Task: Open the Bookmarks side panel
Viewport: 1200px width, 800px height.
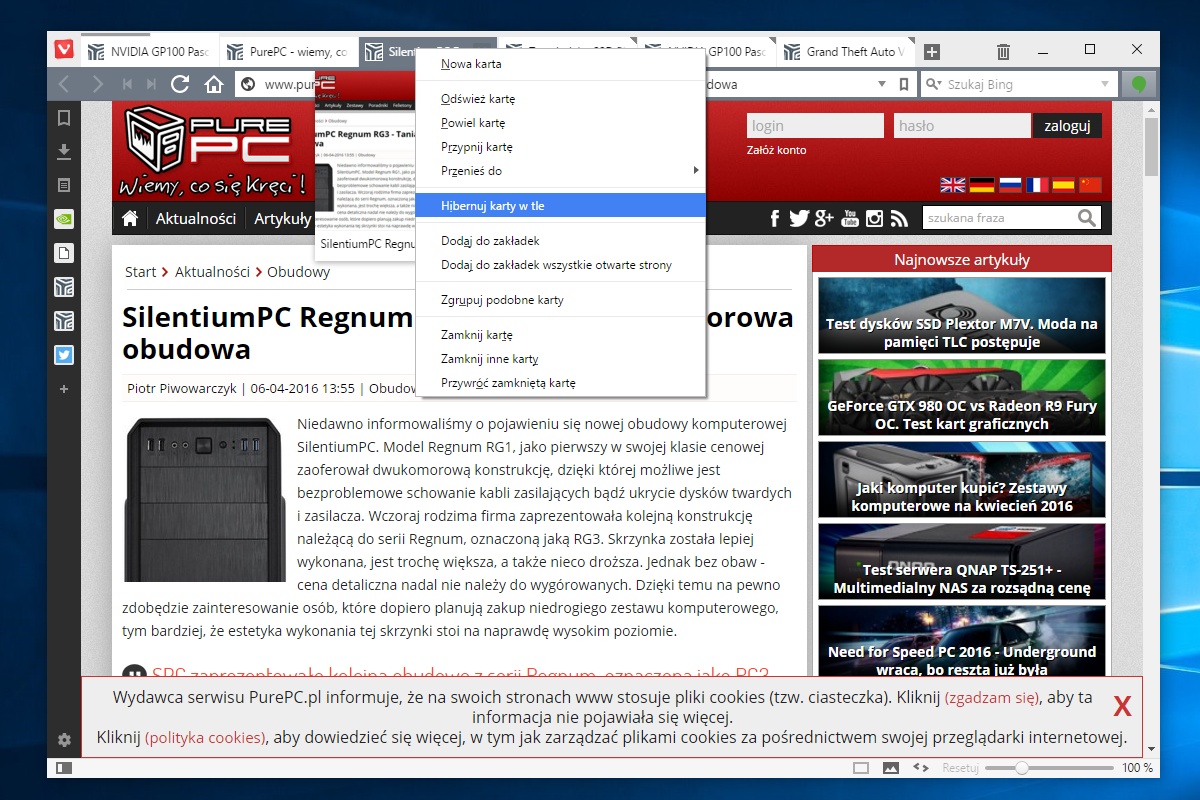Action: click(64, 118)
